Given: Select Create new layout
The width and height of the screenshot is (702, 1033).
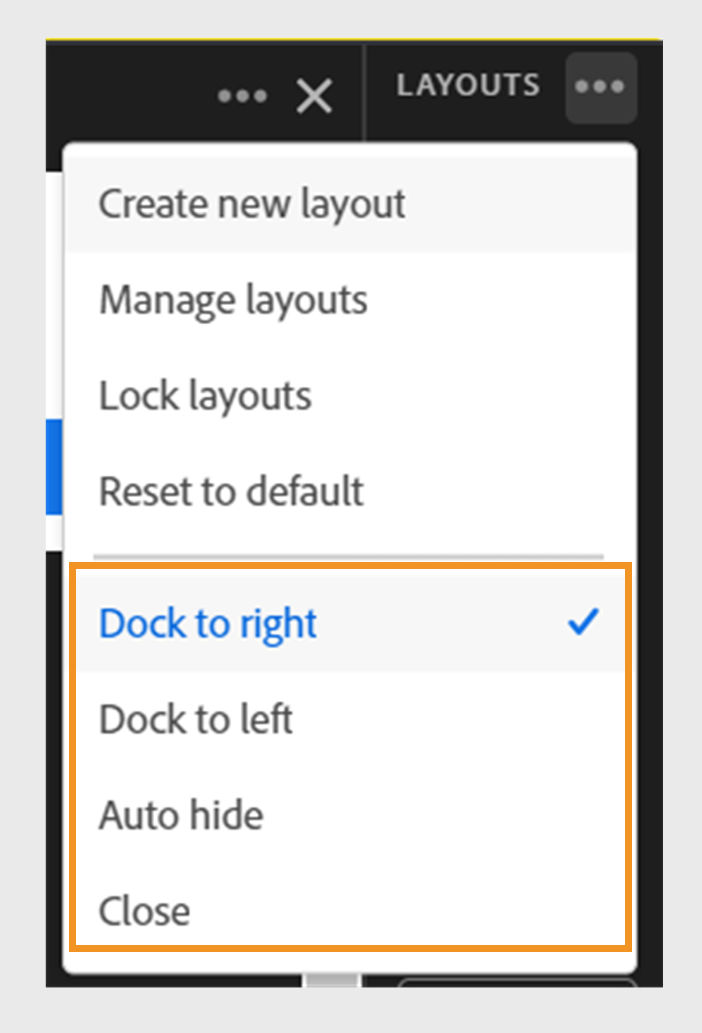Looking at the screenshot, I should pyautogui.click(x=251, y=203).
